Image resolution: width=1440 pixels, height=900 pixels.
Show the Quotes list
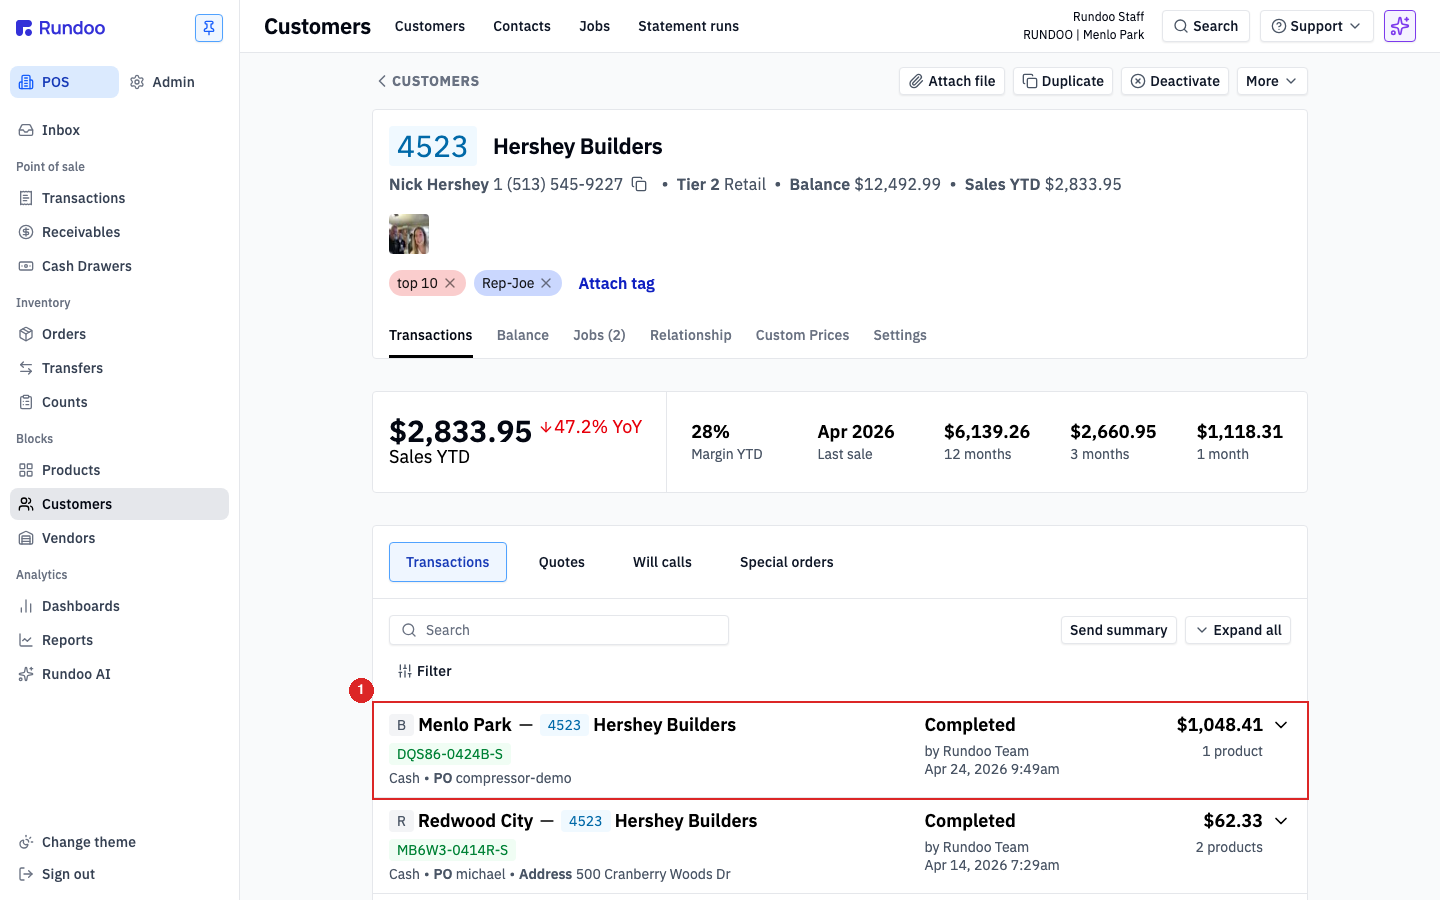click(x=562, y=562)
